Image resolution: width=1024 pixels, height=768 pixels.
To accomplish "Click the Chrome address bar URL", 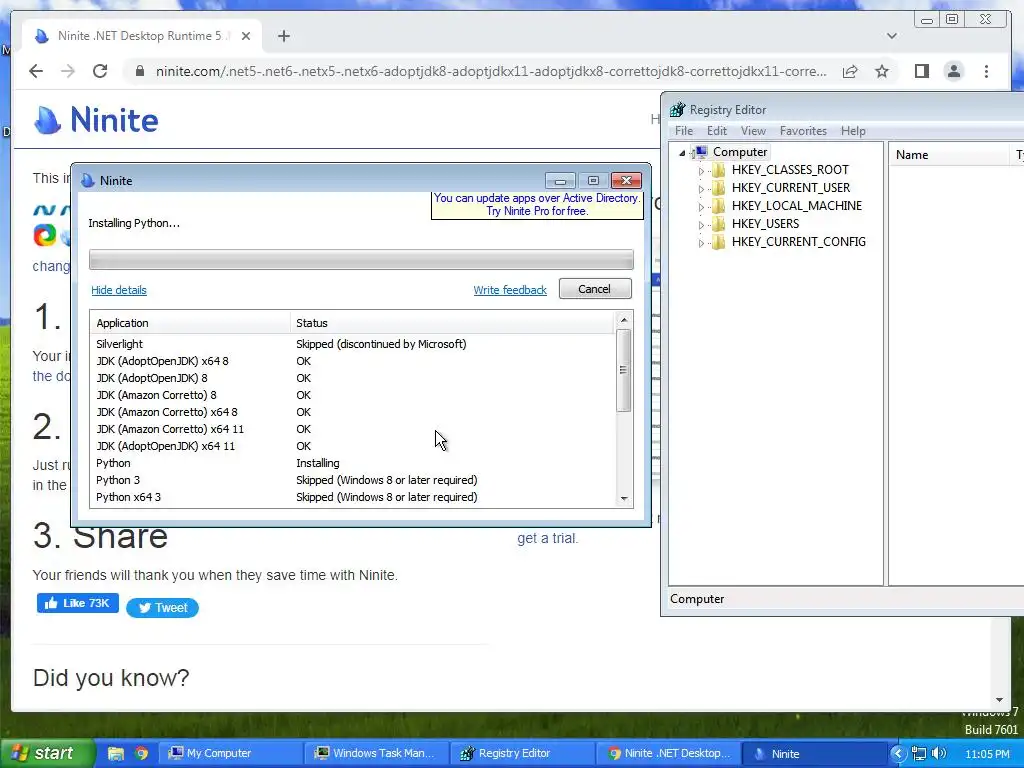I will [490, 71].
